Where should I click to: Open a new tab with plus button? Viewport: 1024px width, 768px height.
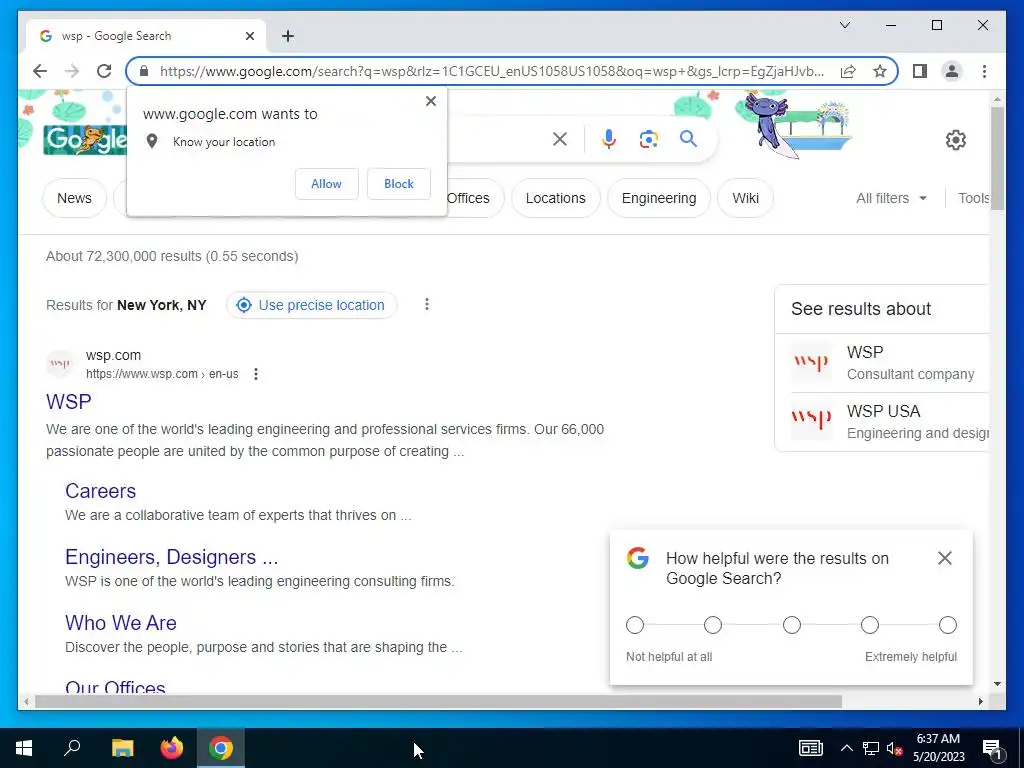tap(288, 36)
